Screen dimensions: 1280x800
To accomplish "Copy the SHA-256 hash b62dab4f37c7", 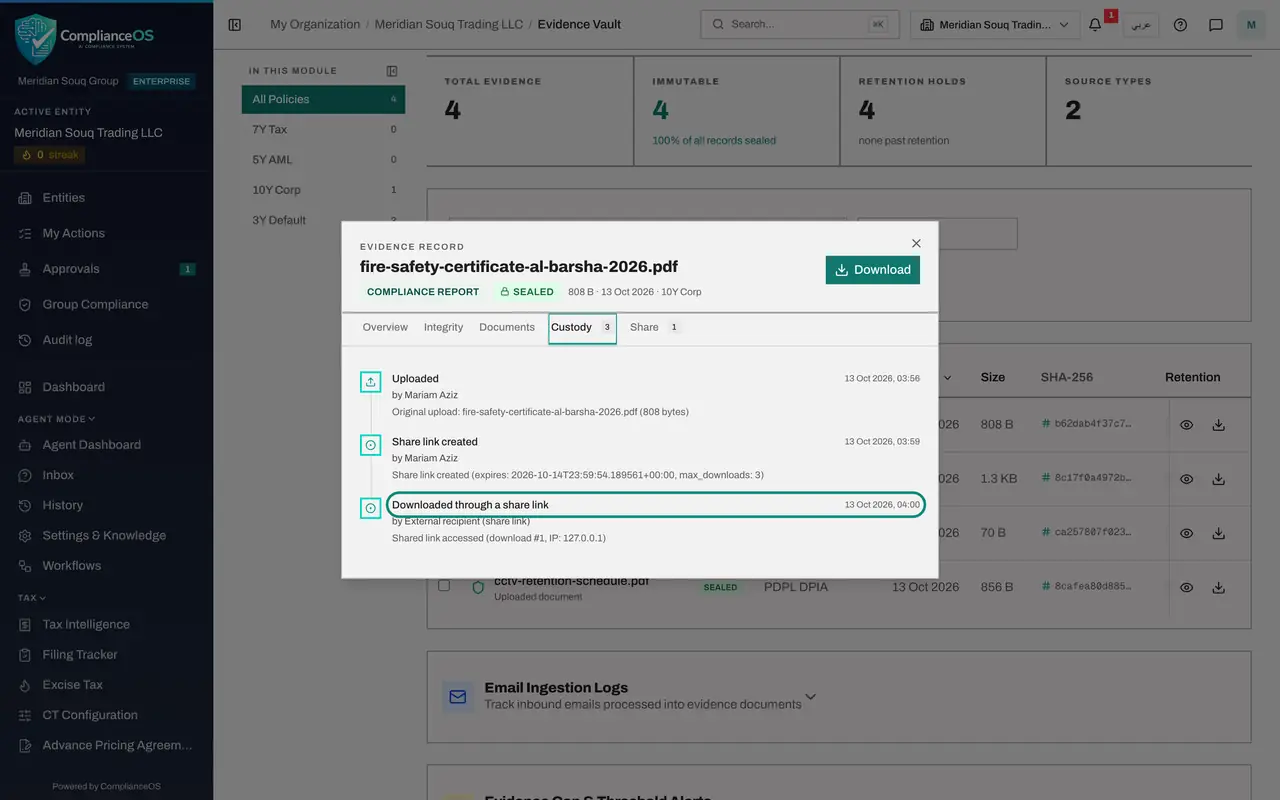I will pyautogui.click(x=1087, y=424).
